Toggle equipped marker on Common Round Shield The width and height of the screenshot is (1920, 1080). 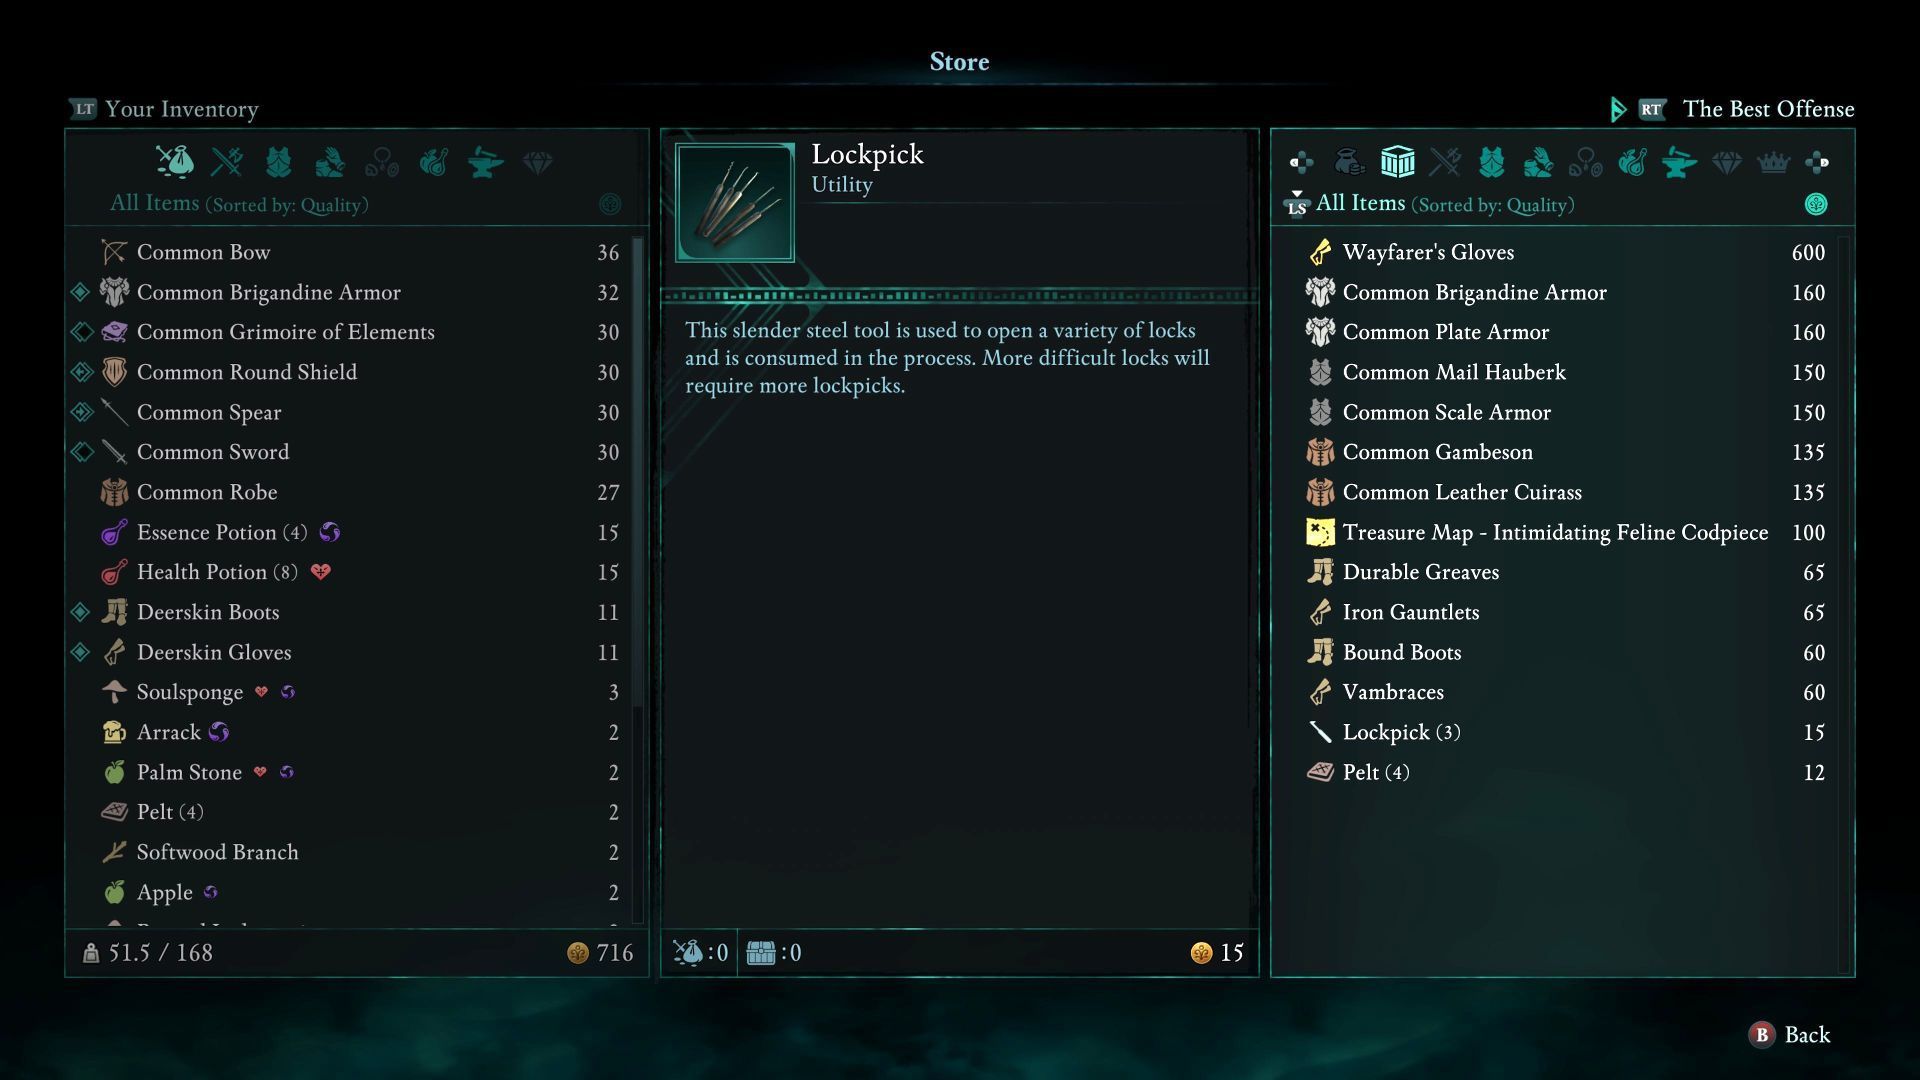point(81,372)
